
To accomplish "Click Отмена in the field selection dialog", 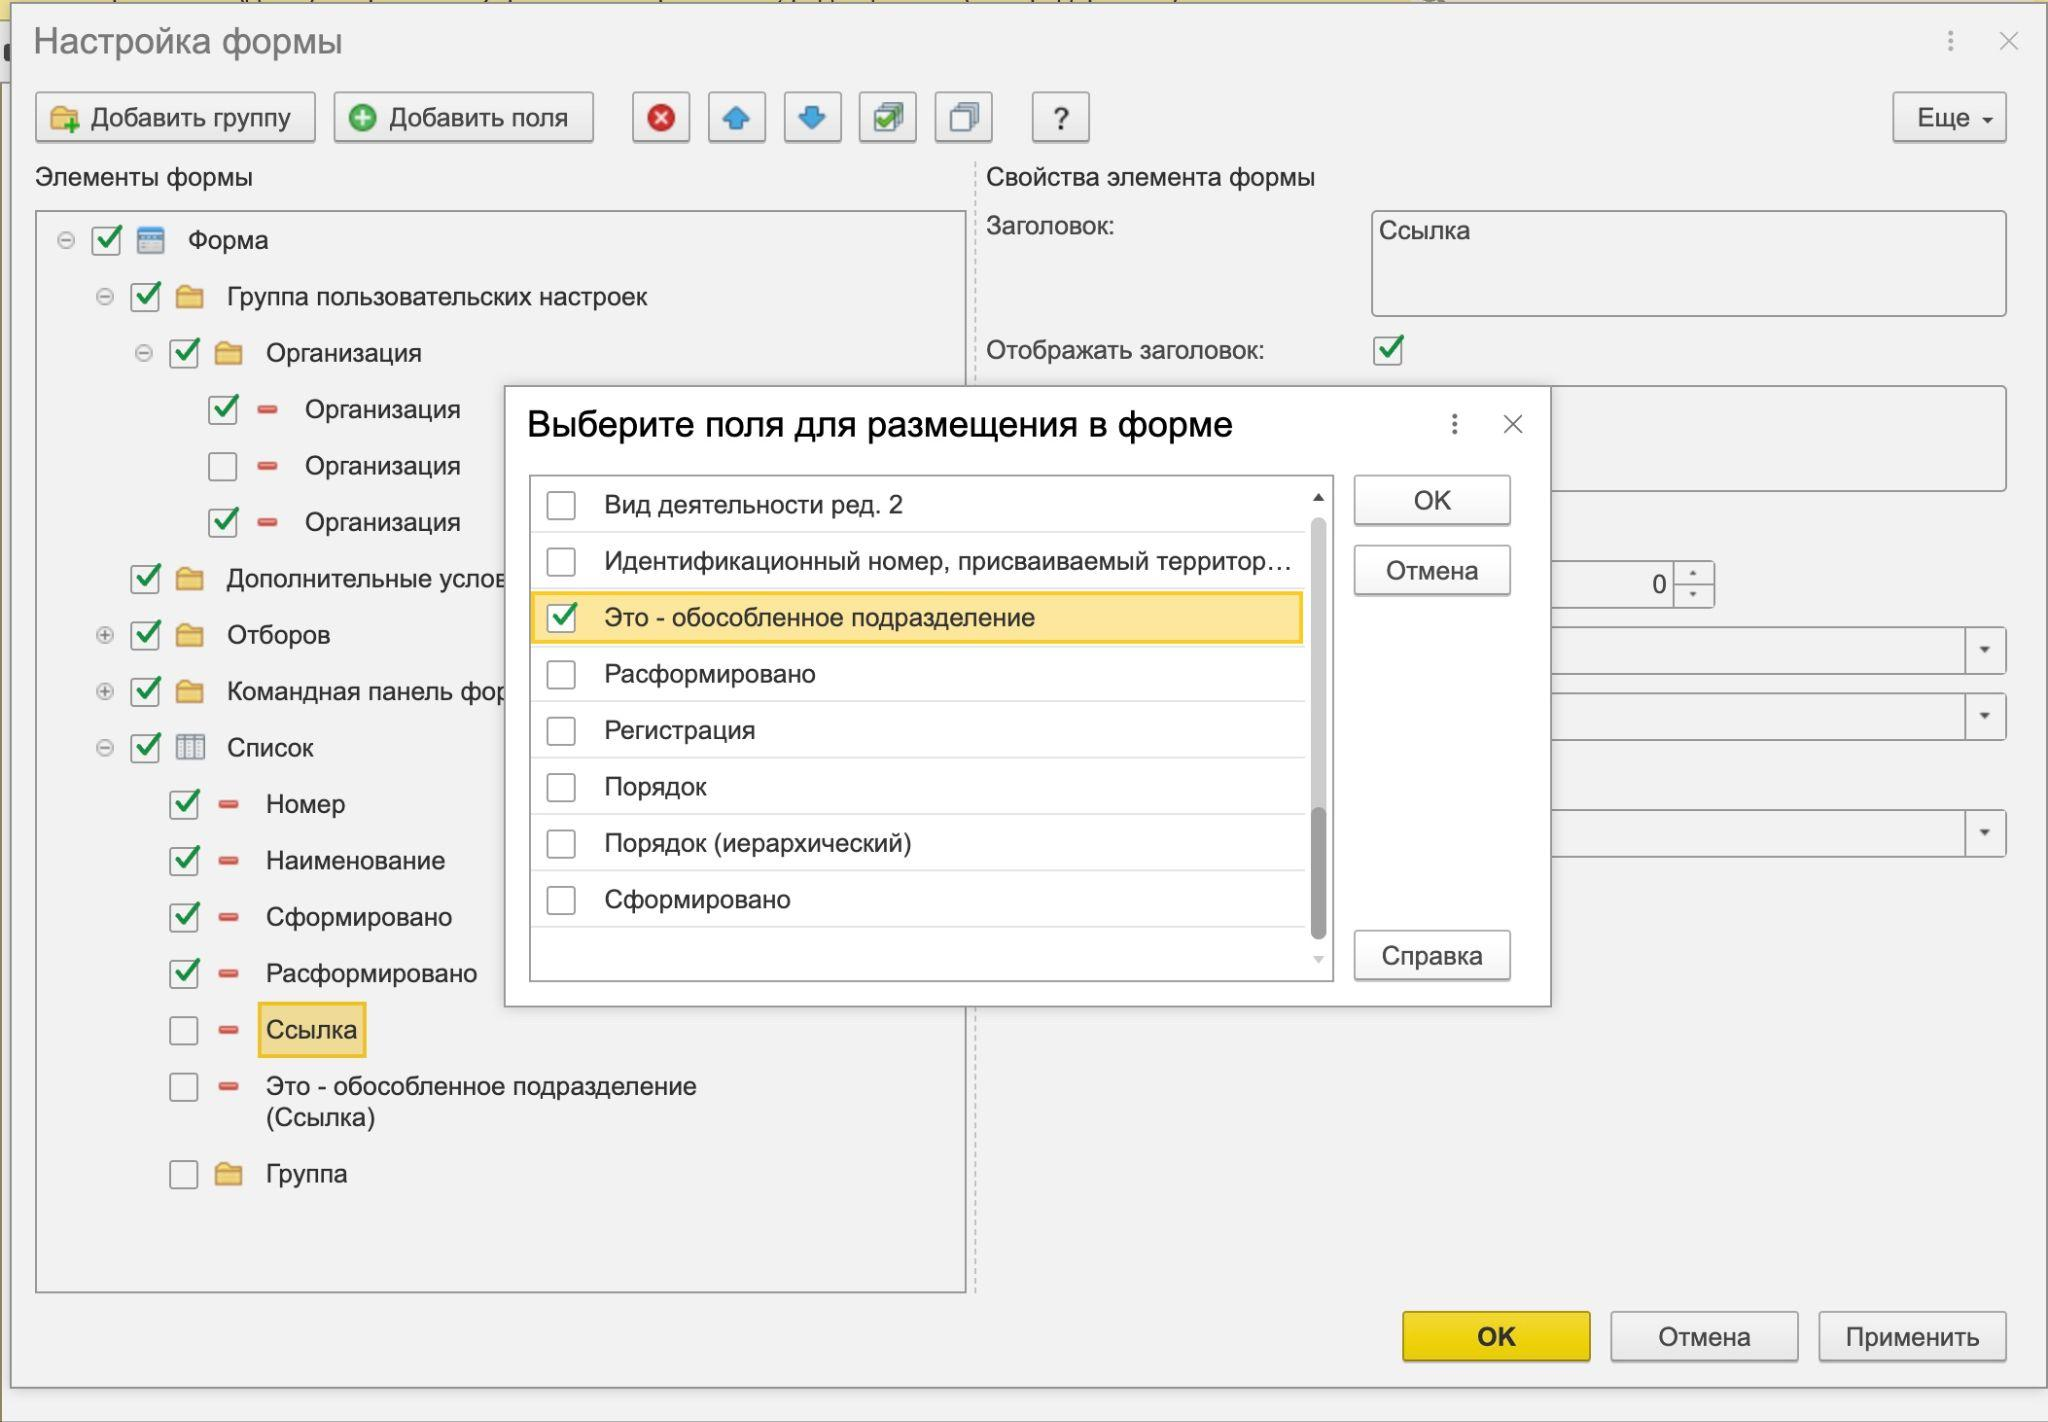I will click(x=1432, y=571).
